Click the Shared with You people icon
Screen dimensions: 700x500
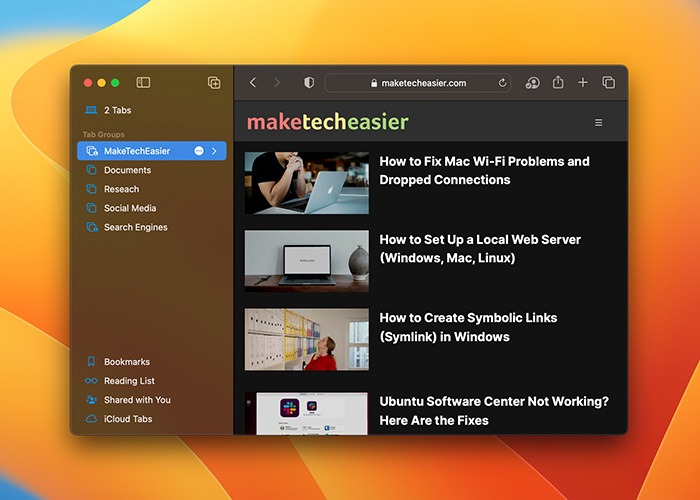coord(92,400)
